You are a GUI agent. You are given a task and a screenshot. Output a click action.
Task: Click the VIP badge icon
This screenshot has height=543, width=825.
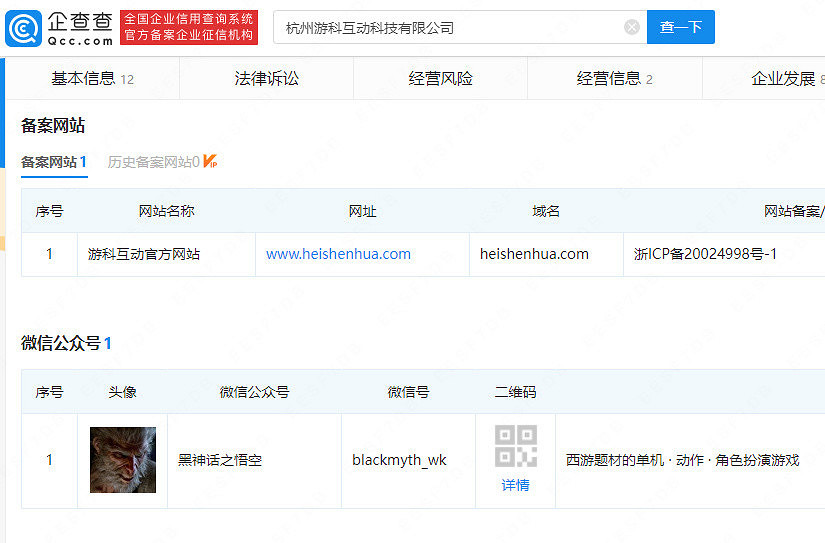pyautogui.click(x=210, y=161)
